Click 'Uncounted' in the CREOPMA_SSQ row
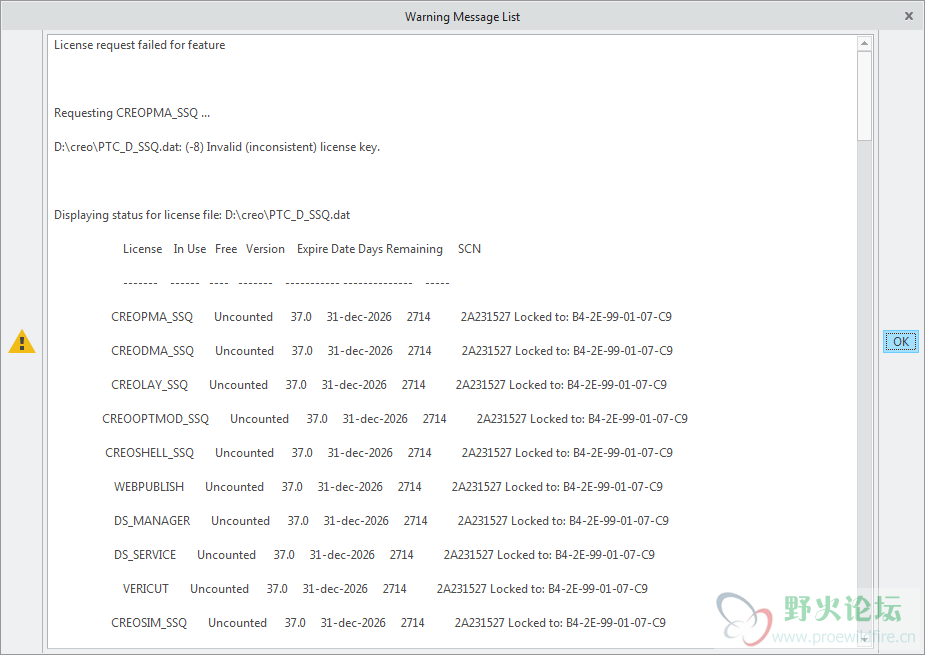Screen dimensions: 925x655 pos(243,317)
